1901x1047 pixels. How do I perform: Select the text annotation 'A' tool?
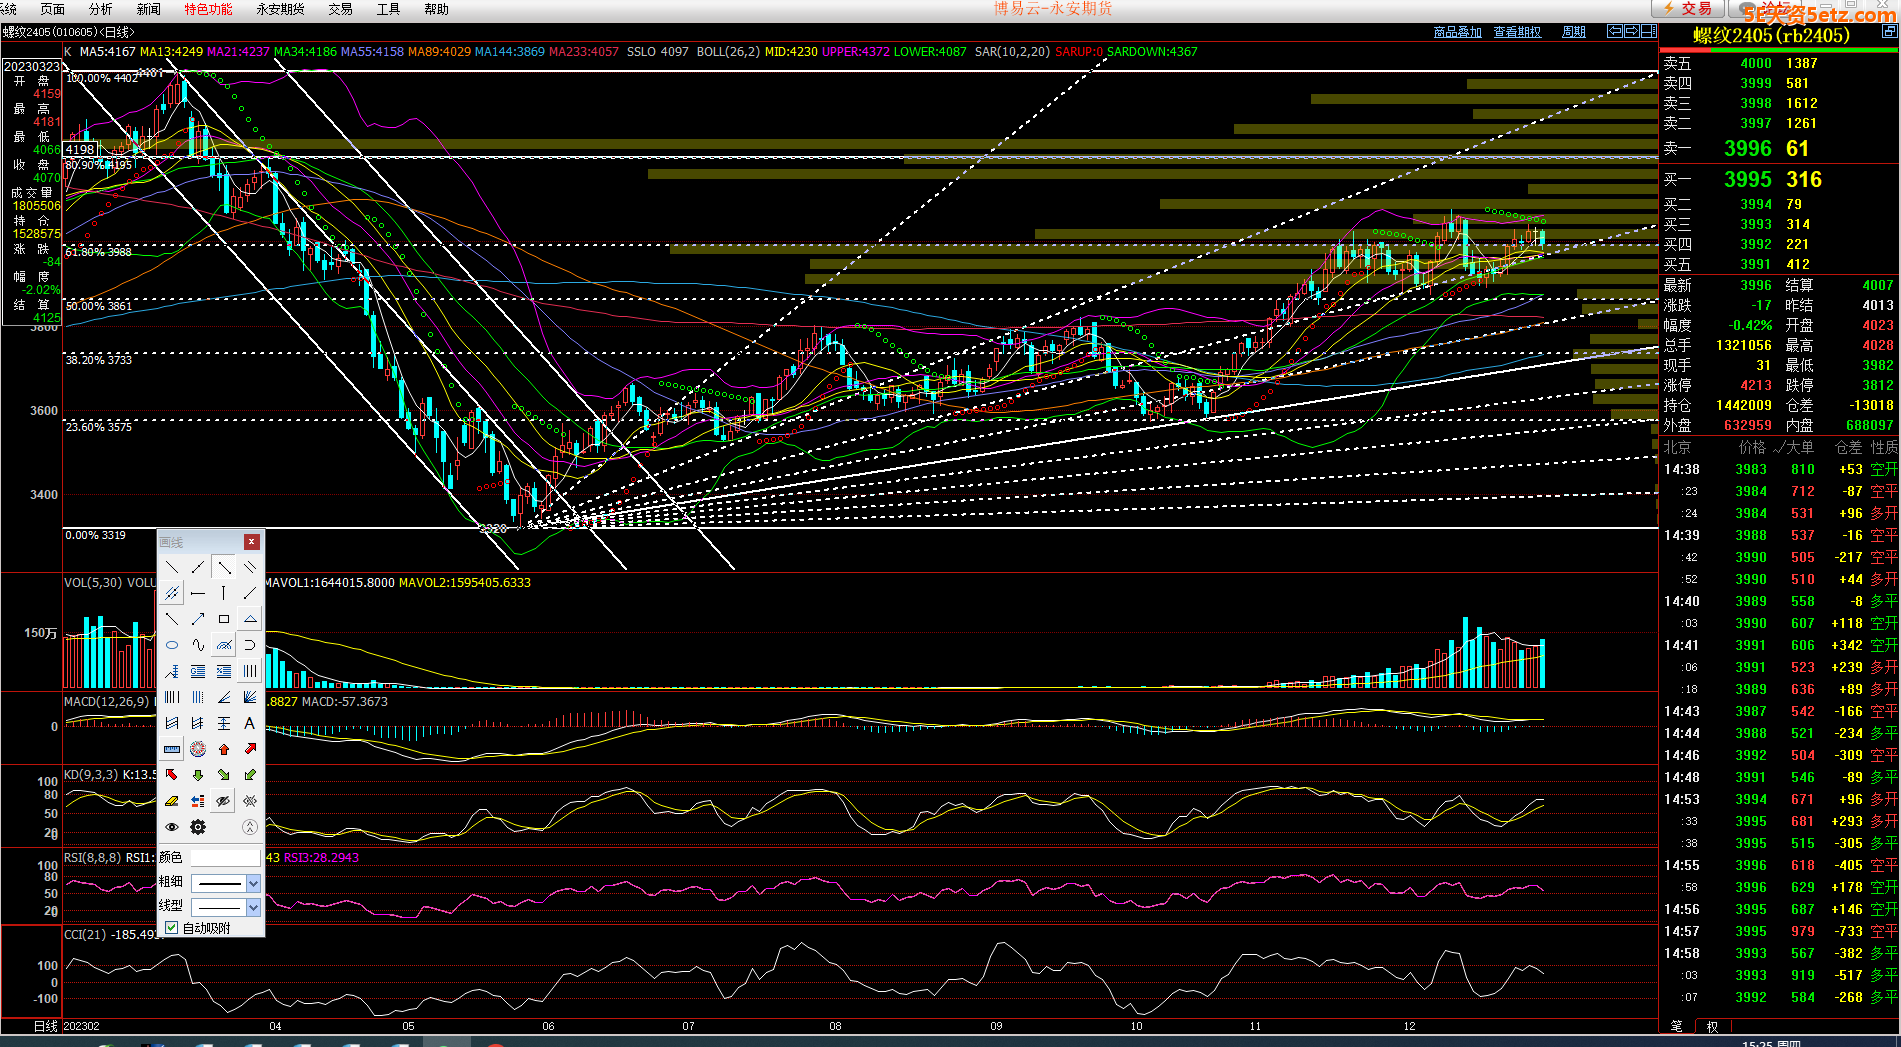pyautogui.click(x=250, y=723)
